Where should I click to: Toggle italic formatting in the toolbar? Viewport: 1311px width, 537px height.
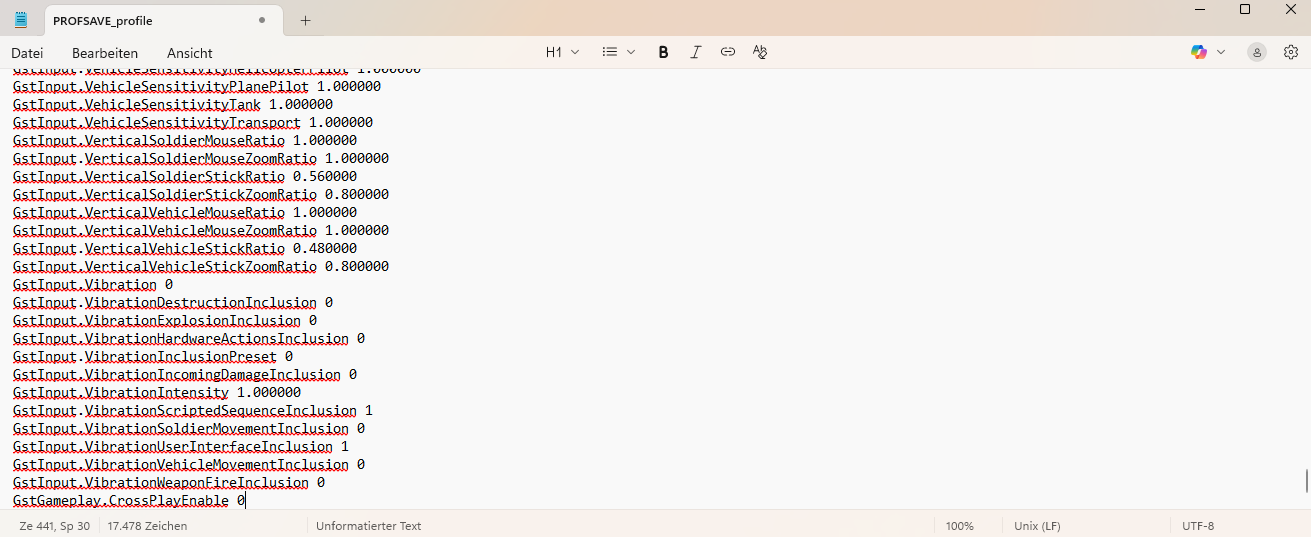(695, 52)
